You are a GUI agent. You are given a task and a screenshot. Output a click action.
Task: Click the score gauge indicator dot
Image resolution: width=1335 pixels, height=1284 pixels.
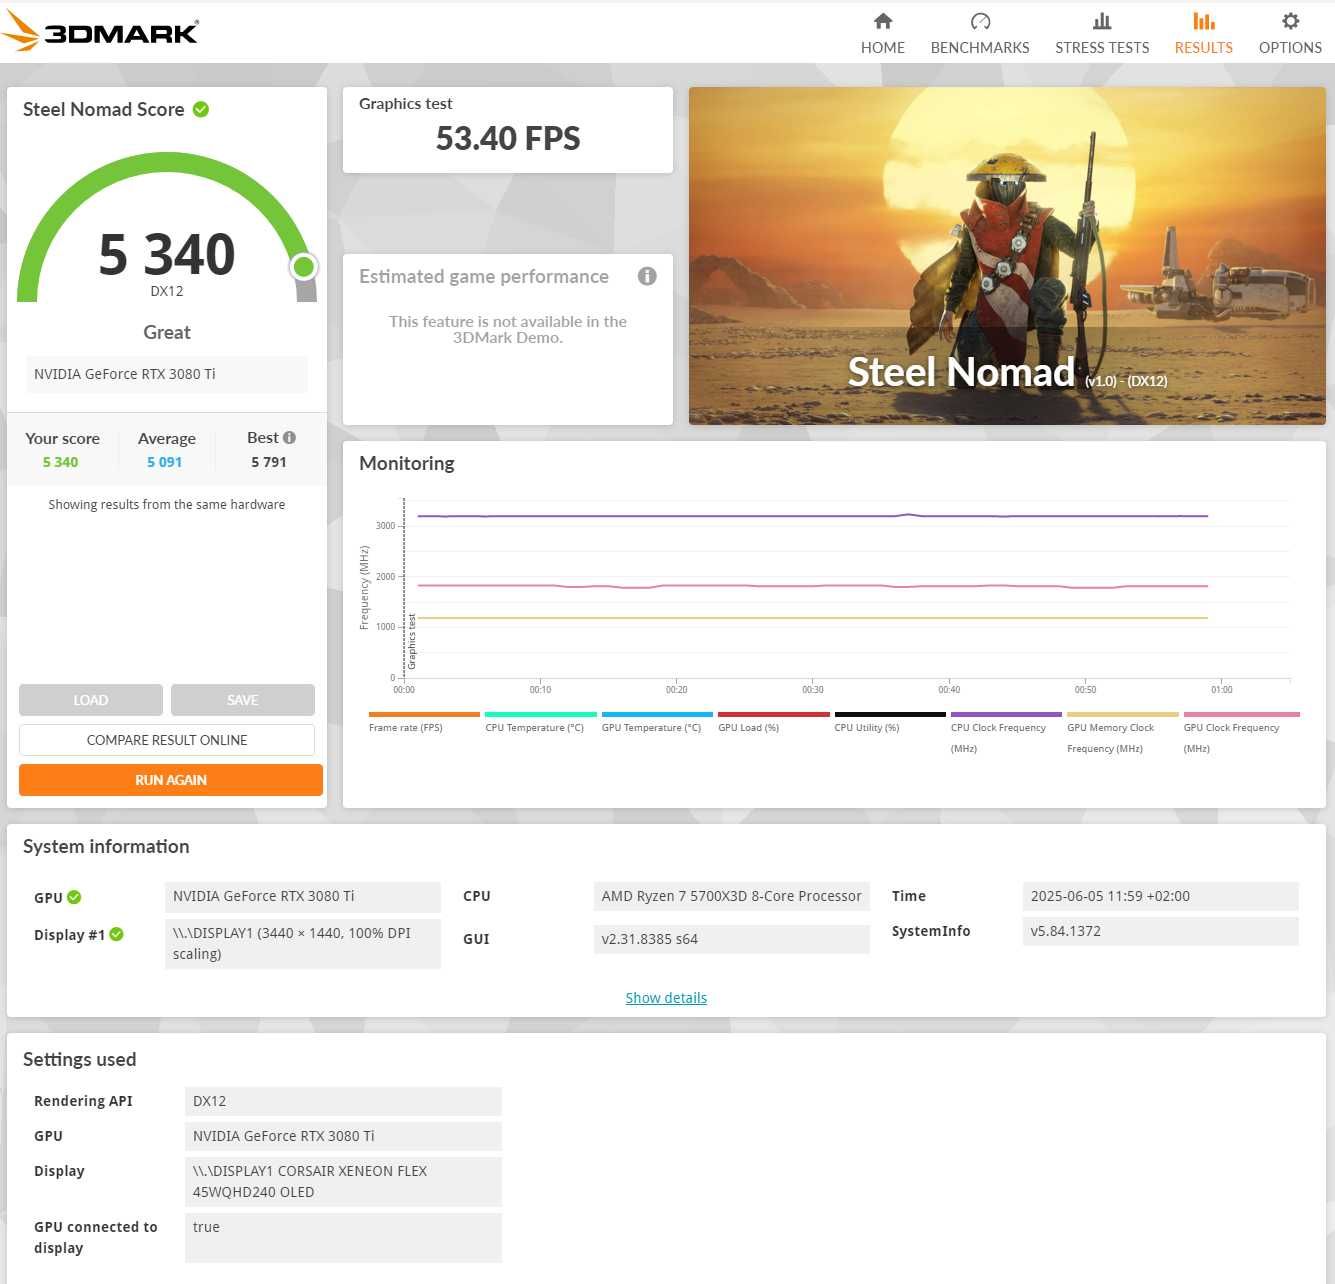tap(304, 267)
